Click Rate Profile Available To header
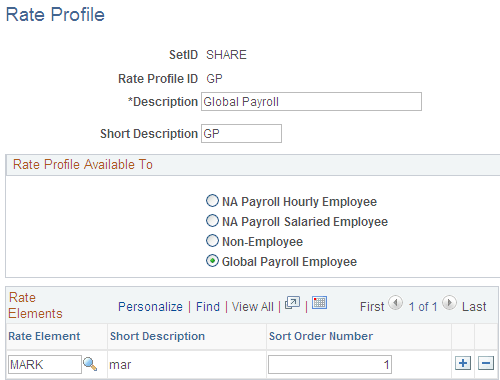The image size is (500, 380). (x=83, y=164)
